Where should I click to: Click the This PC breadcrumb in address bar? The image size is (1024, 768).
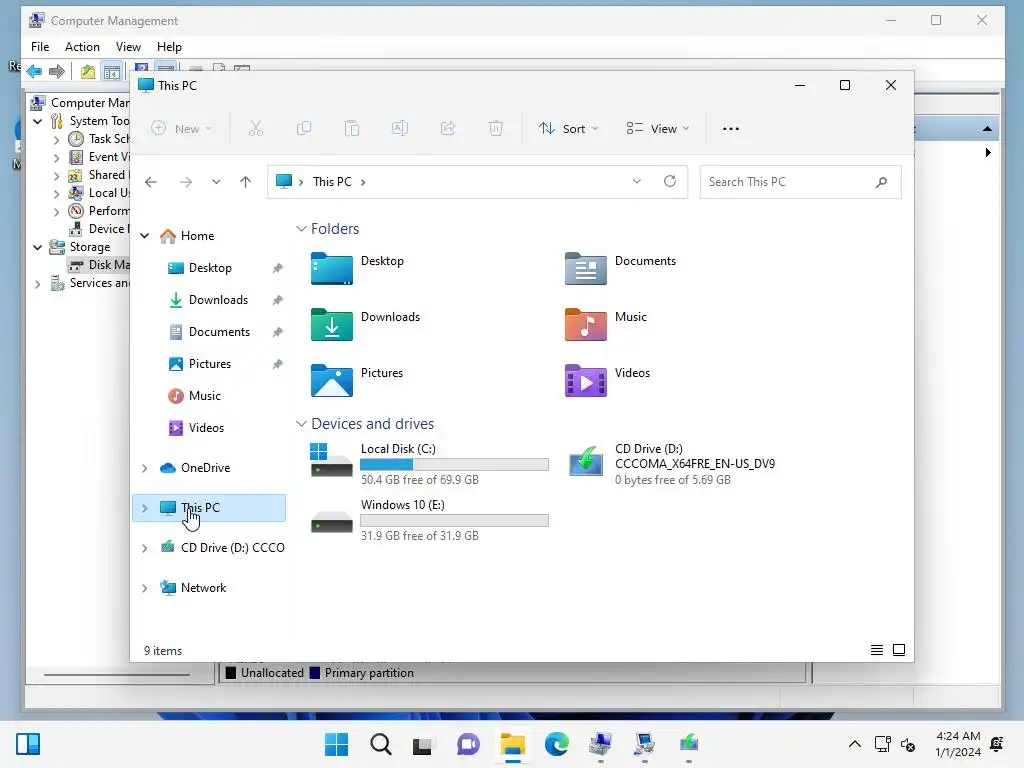click(x=332, y=182)
